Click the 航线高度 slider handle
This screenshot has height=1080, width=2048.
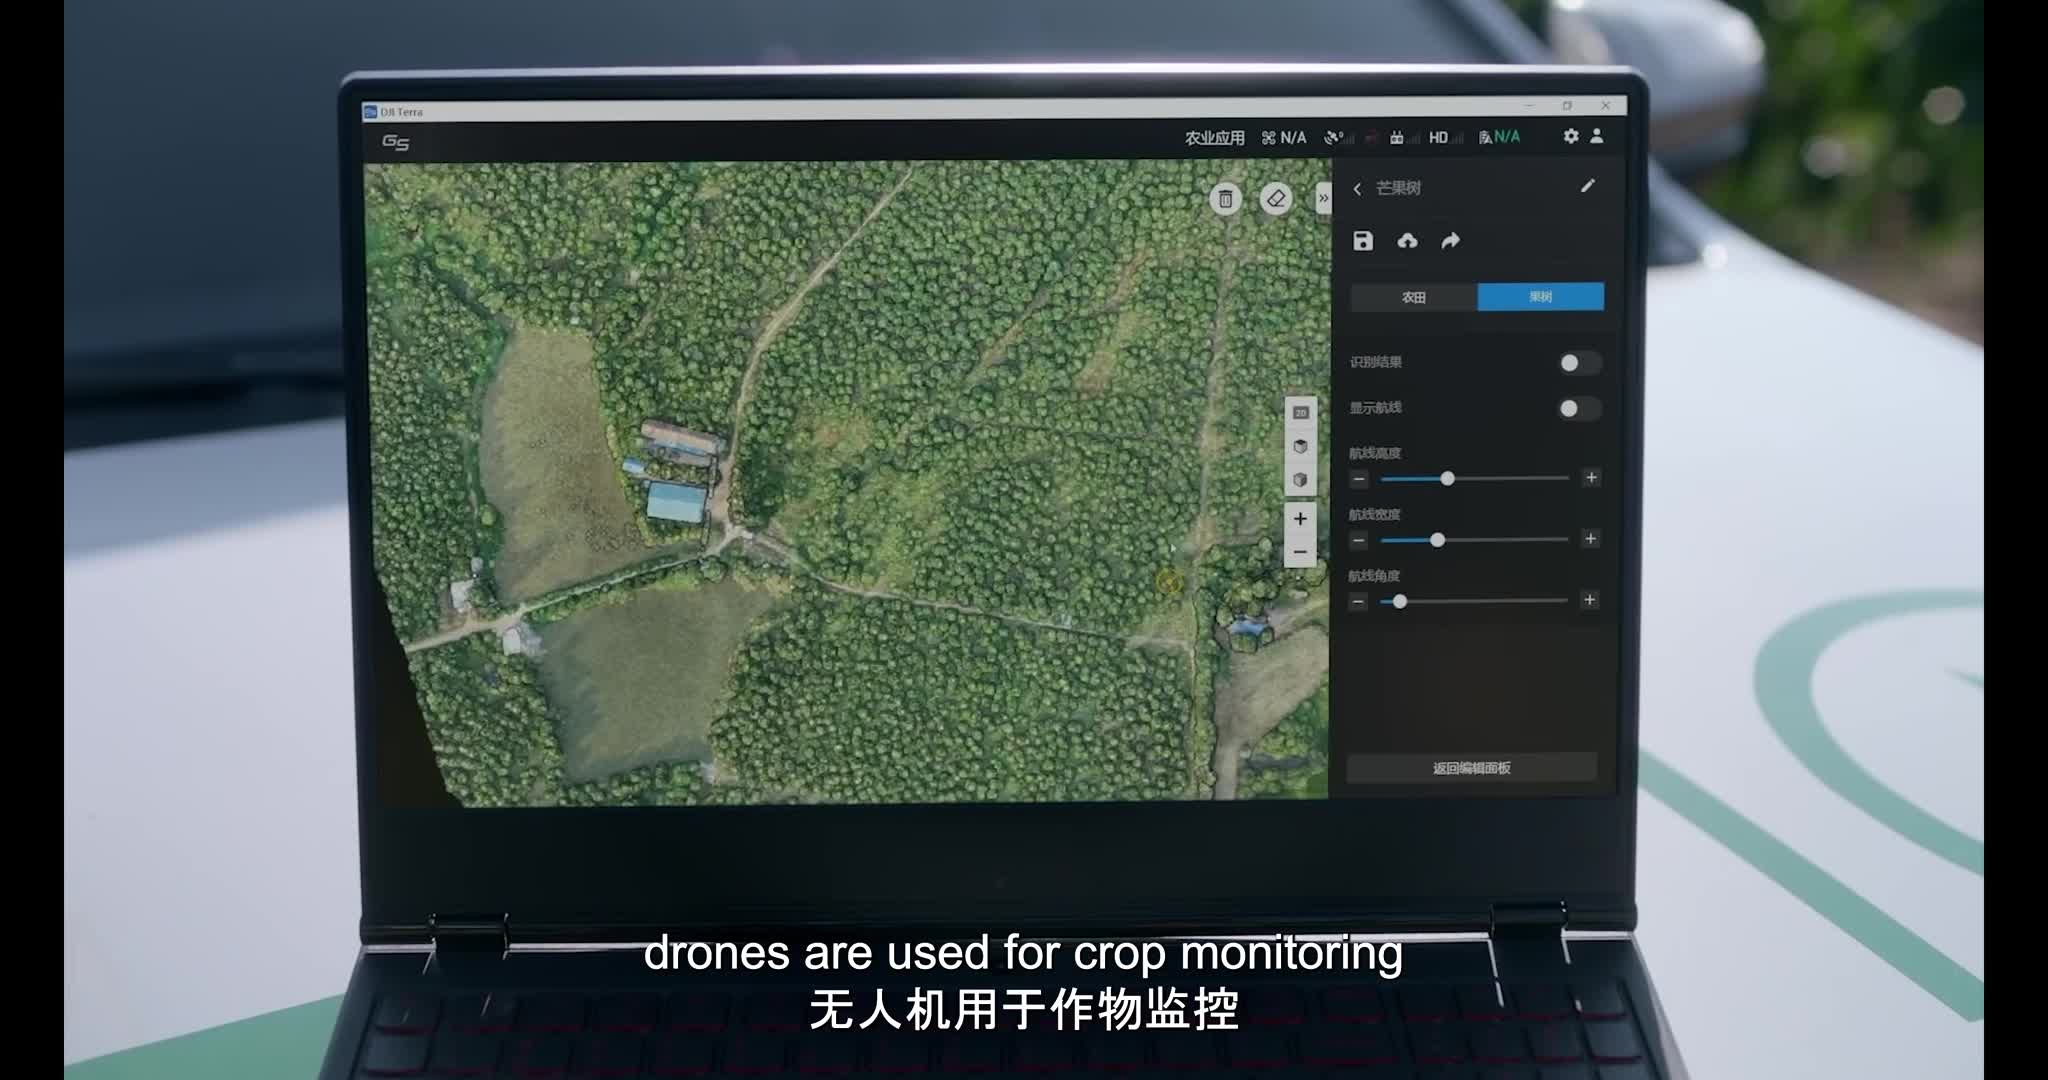1447,479
